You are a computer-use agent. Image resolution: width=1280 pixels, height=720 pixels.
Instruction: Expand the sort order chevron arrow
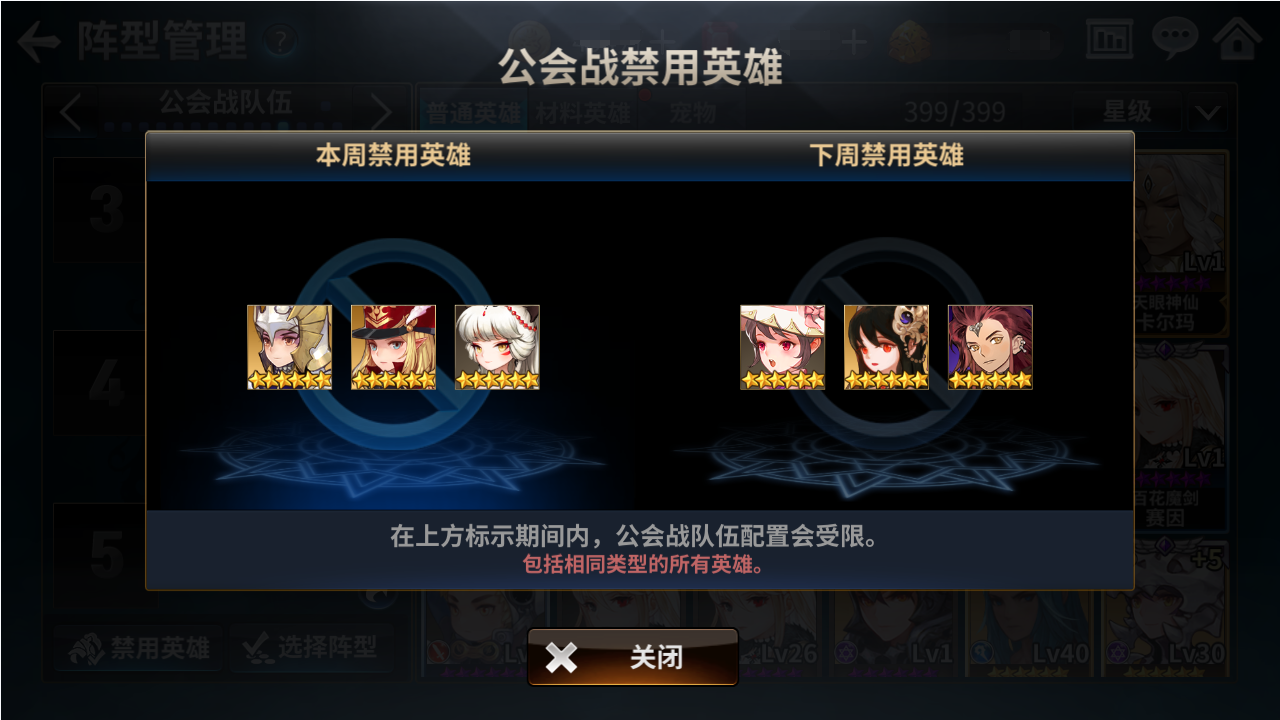click(1208, 112)
